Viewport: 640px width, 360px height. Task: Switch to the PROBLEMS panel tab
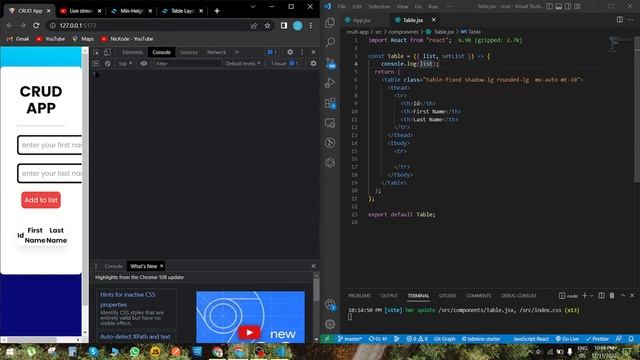(360, 296)
